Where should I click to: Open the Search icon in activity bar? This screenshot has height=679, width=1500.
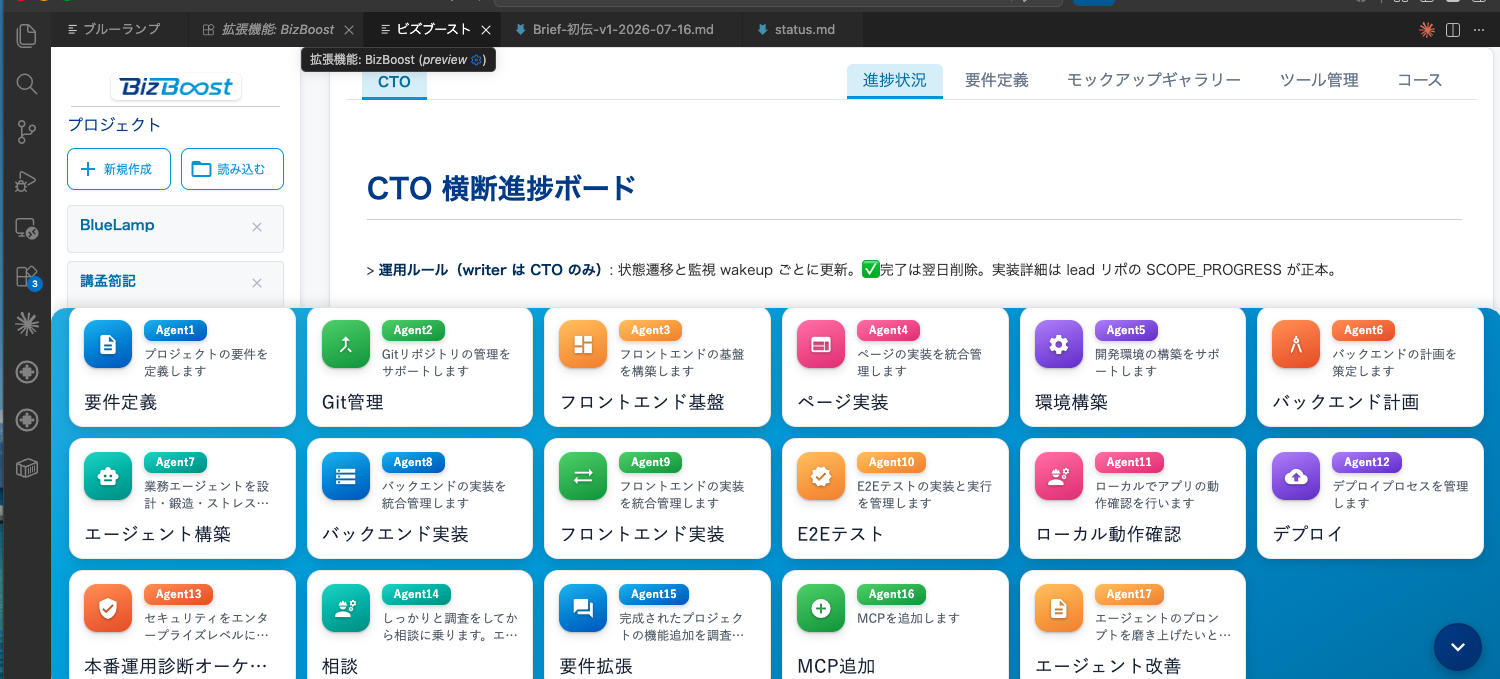tap(27, 84)
